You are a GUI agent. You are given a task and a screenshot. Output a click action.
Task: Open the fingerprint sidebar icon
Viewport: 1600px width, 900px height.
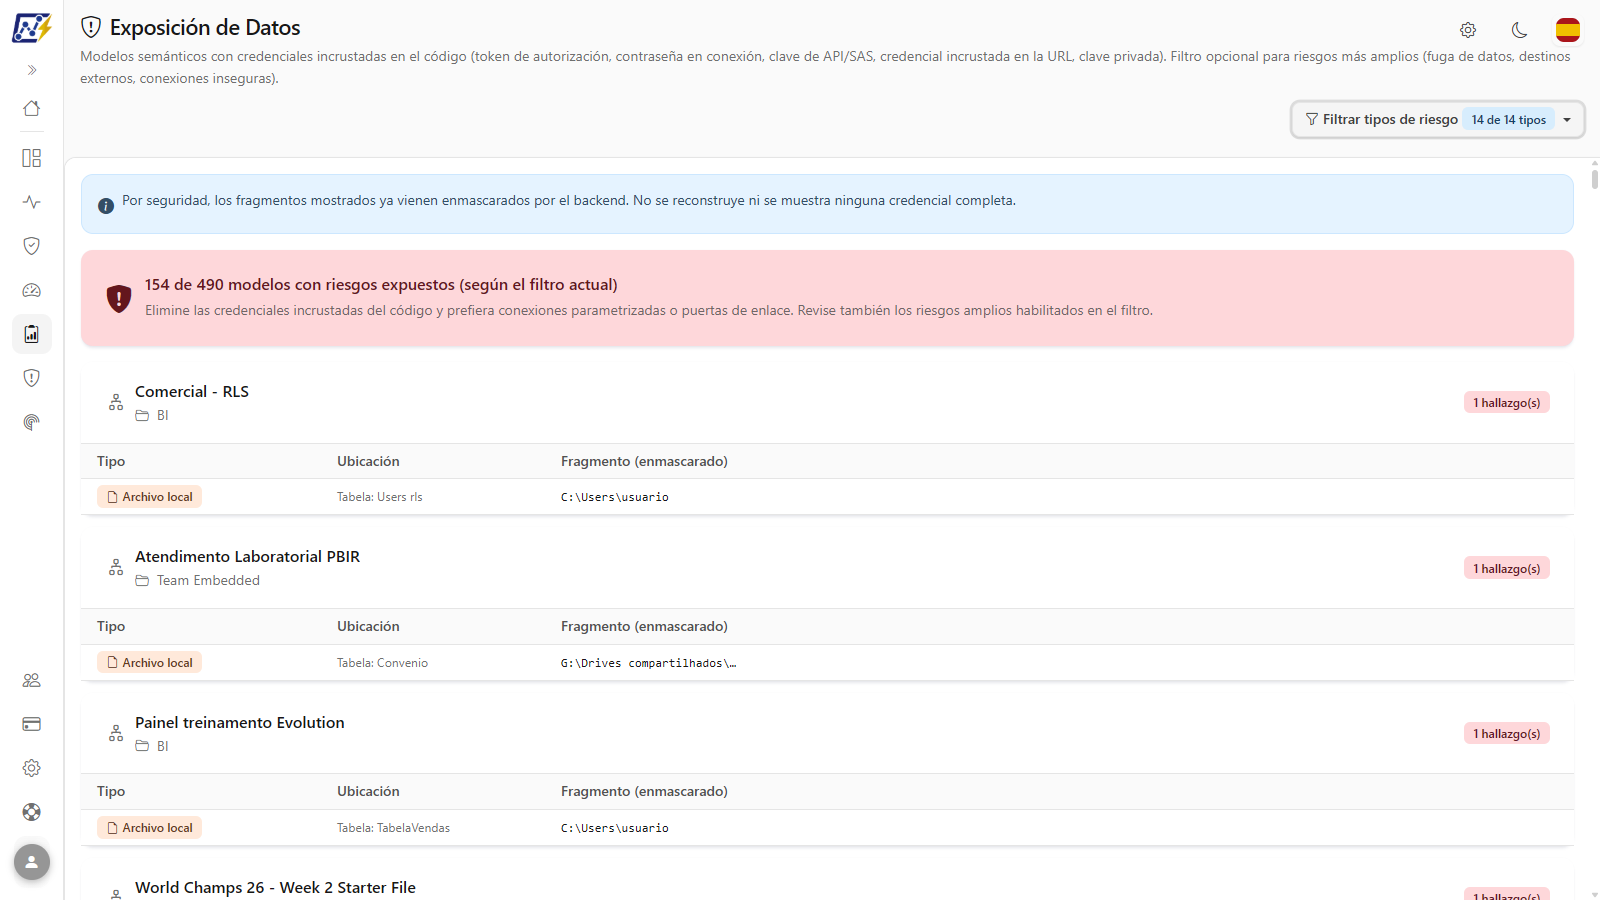32,422
